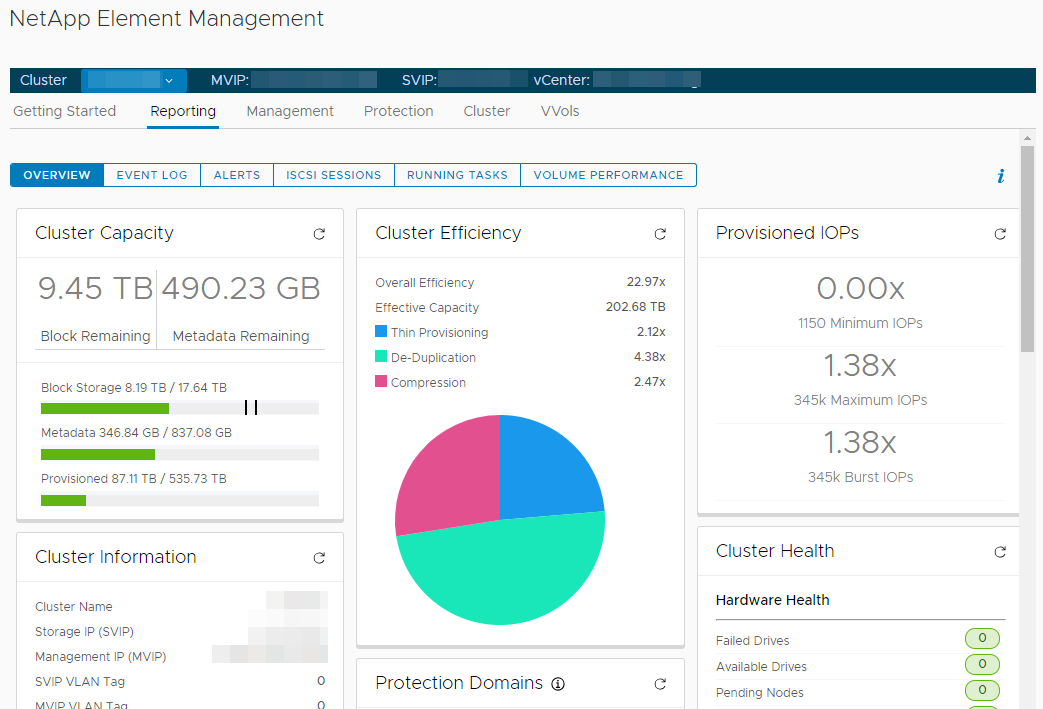This screenshot has width=1043, height=709.
Task: Open the Alerts sub-tab
Action: pyautogui.click(x=237, y=175)
